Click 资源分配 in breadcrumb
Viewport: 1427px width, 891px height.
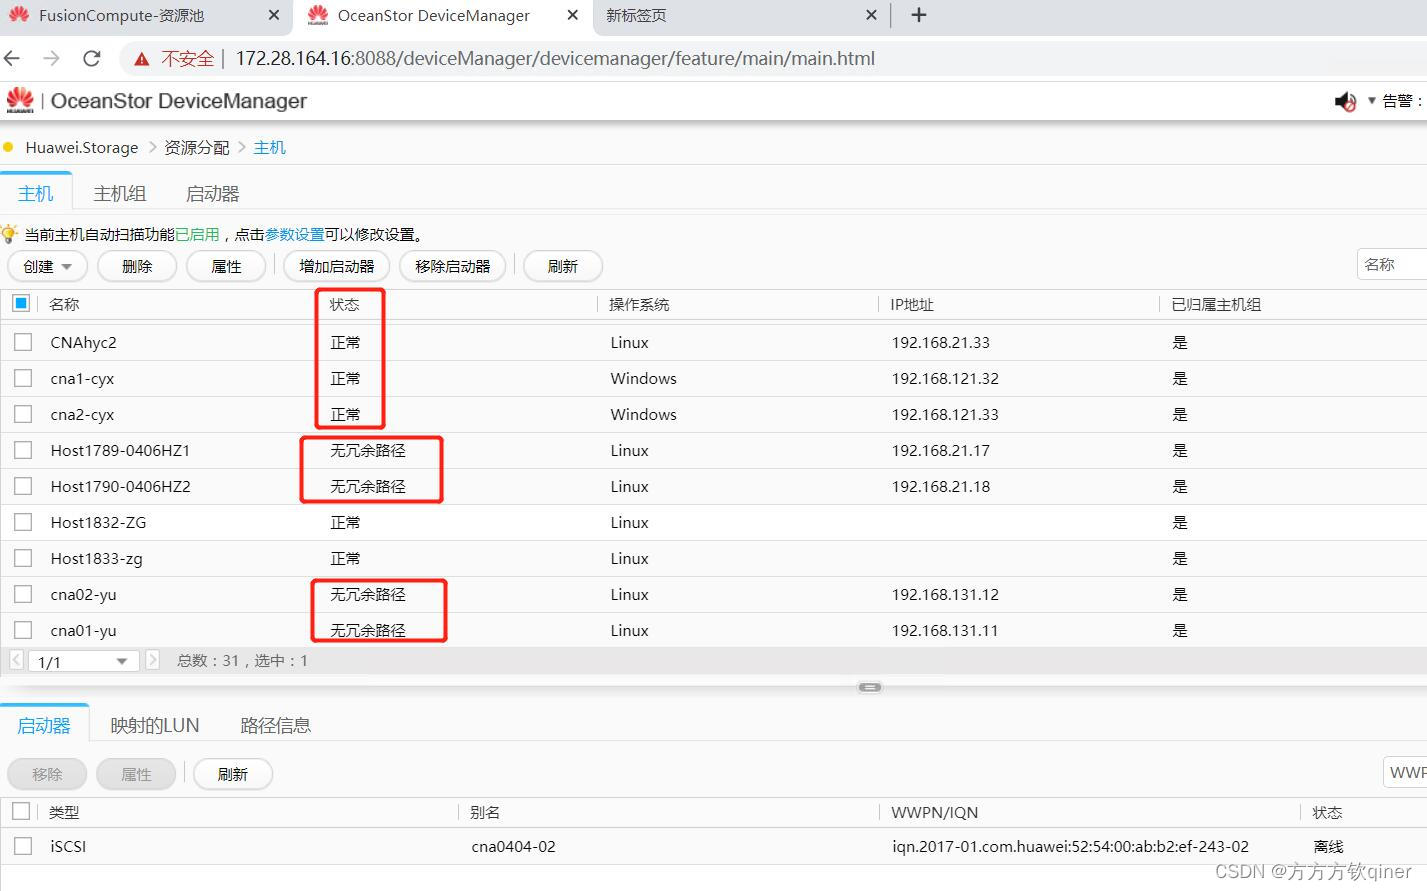pyautogui.click(x=197, y=147)
